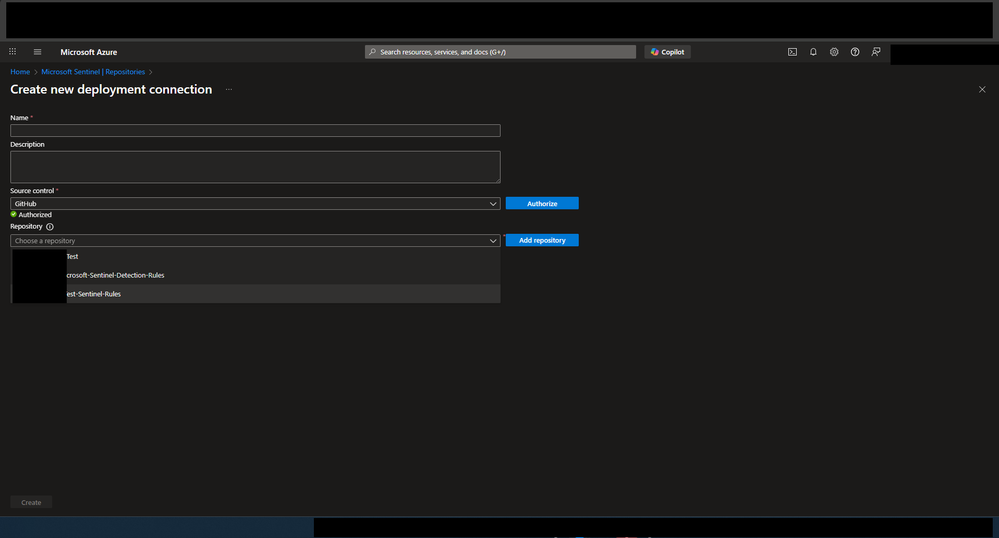Open the ellipsis next to page title
999x538 pixels.
point(229,89)
